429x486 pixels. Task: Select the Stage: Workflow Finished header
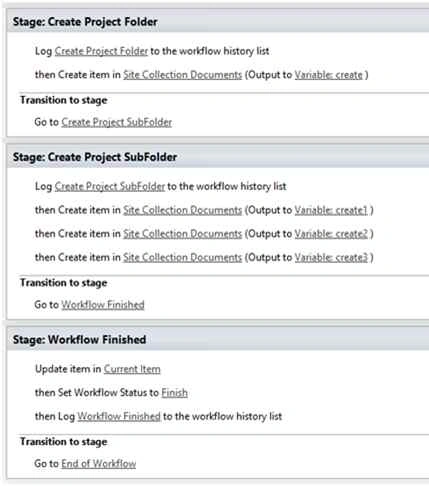218,340
